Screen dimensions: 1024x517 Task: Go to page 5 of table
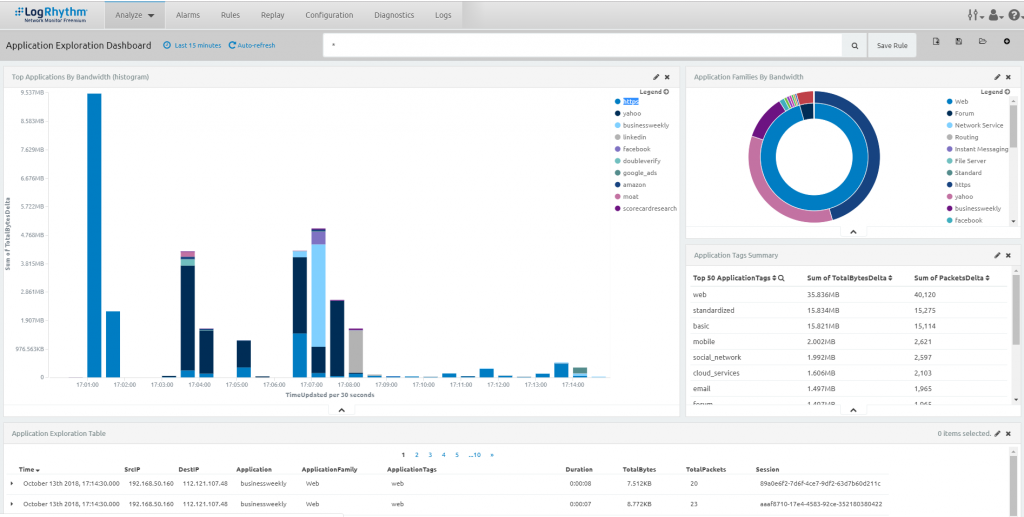click(457, 455)
